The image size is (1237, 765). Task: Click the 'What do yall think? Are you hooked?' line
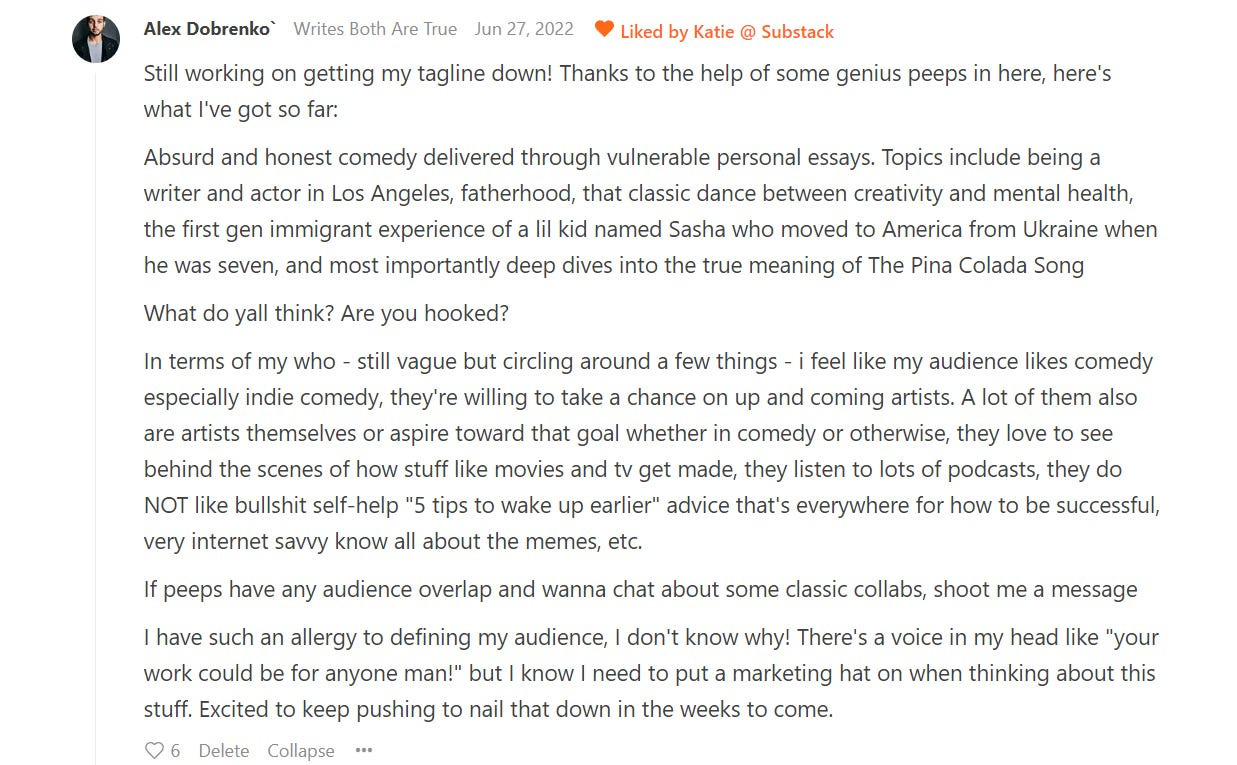coord(326,313)
